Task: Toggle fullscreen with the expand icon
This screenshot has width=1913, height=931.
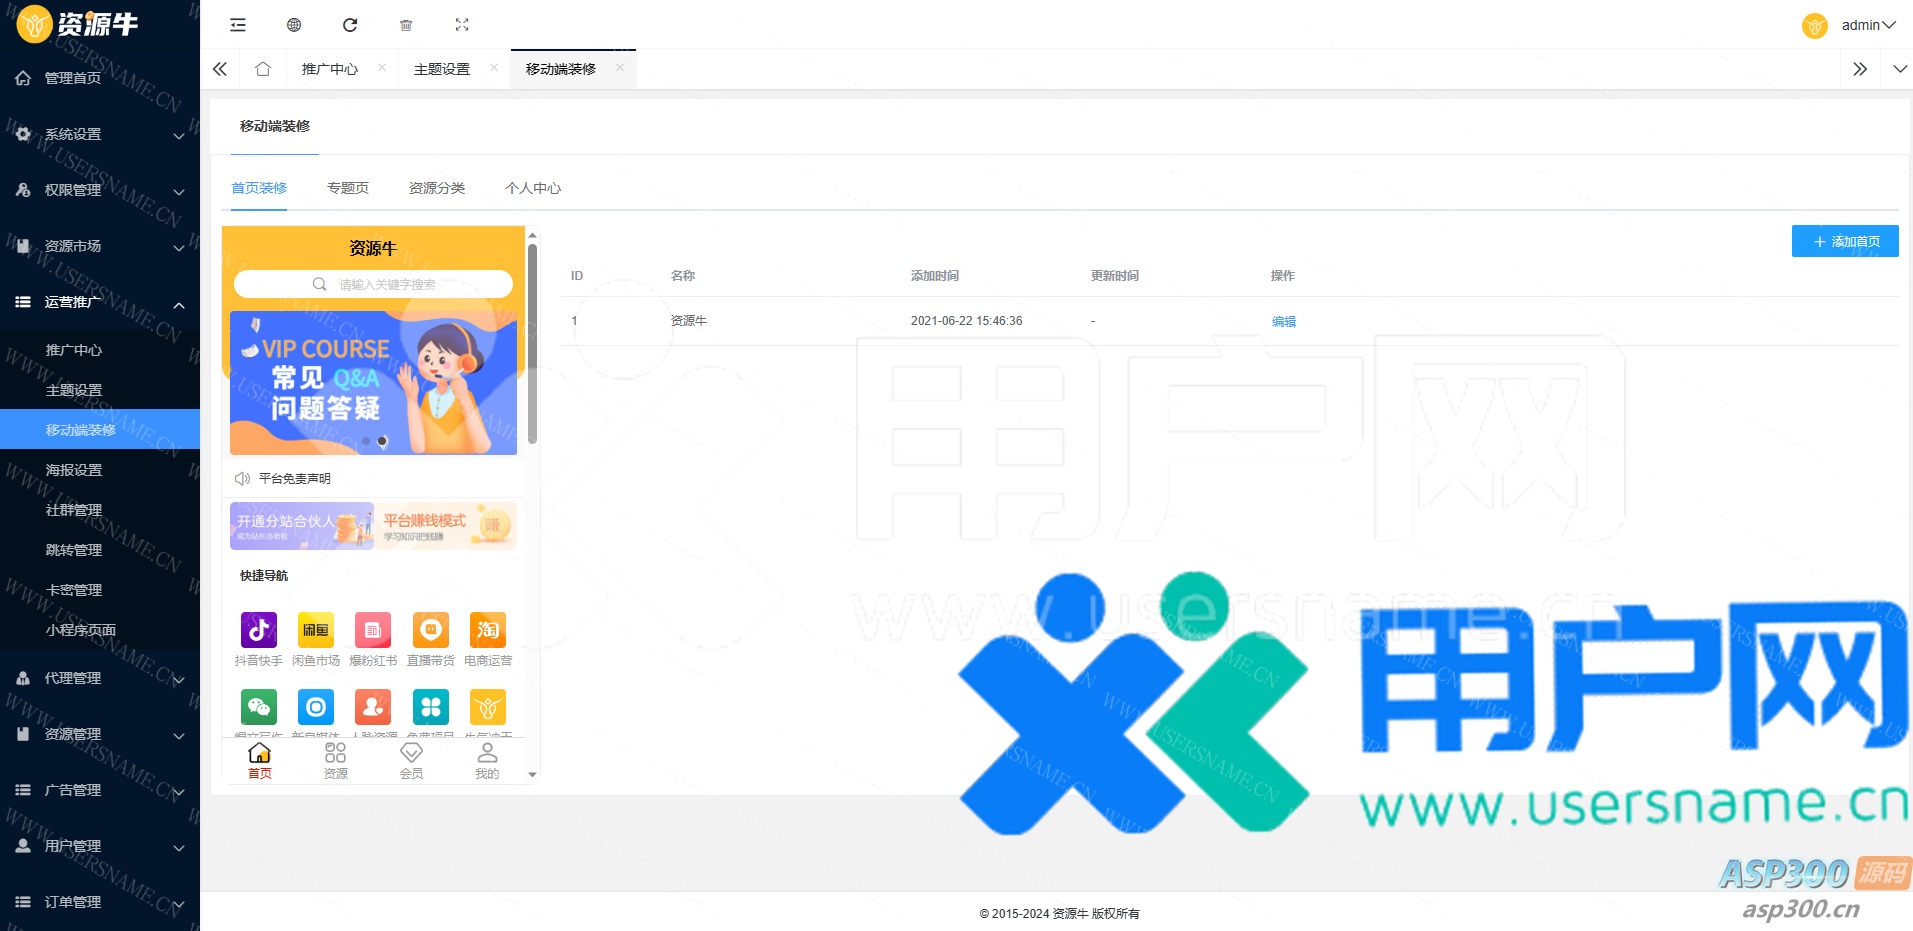Action: [x=462, y=25]
